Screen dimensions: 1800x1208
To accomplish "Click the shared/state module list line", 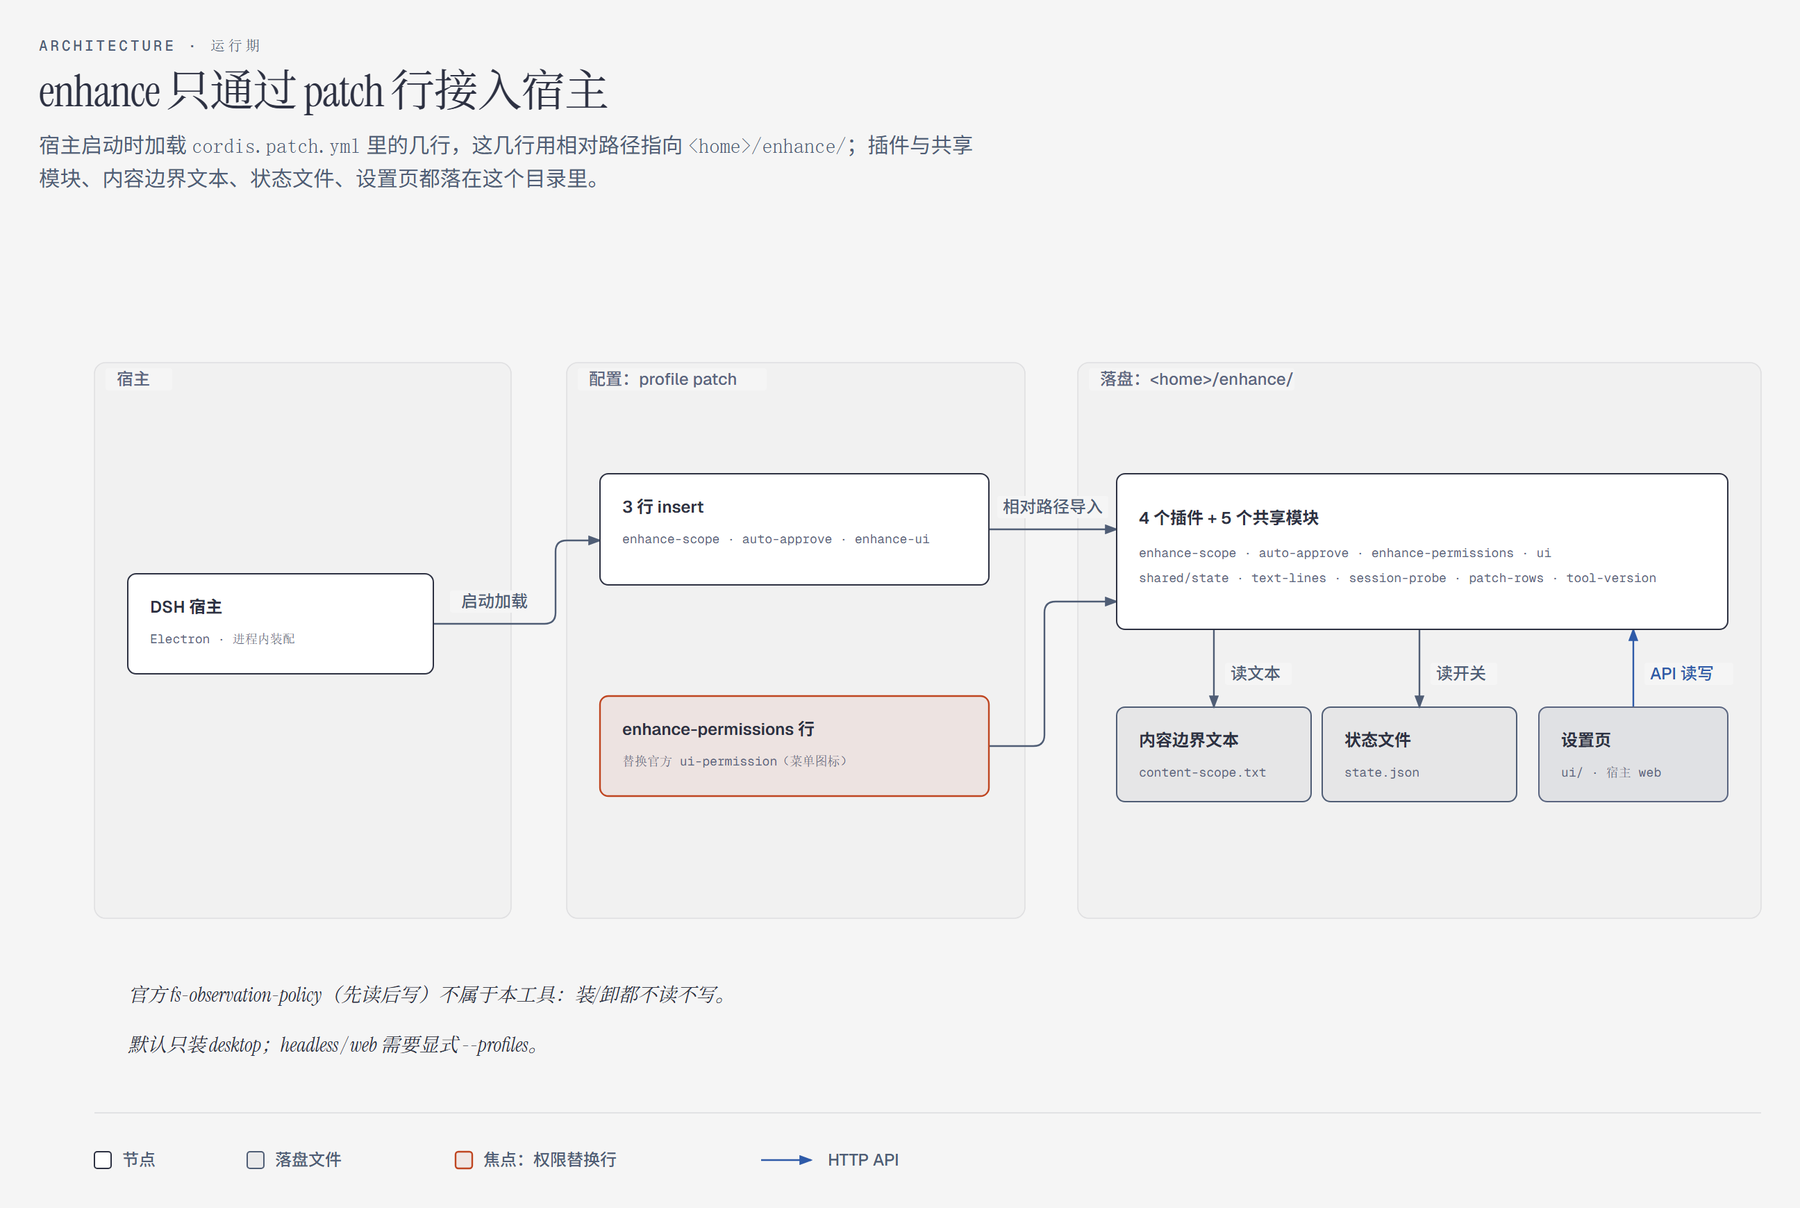I will 1397,578.
